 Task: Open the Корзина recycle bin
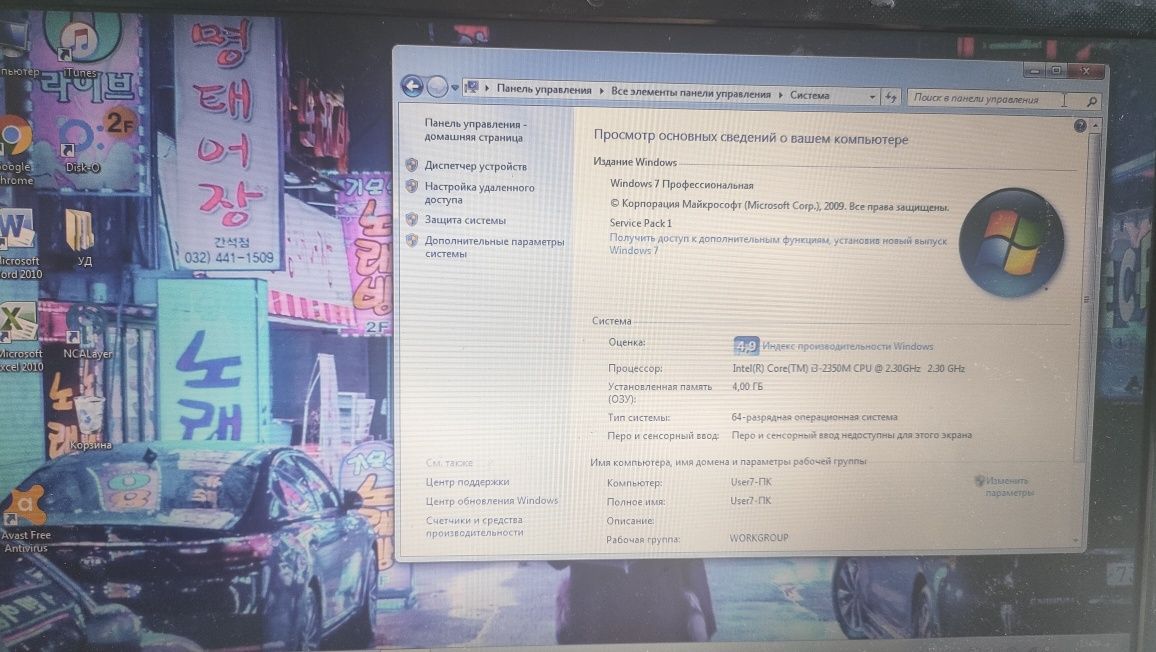pyautogui.click(x=90, y=423)
